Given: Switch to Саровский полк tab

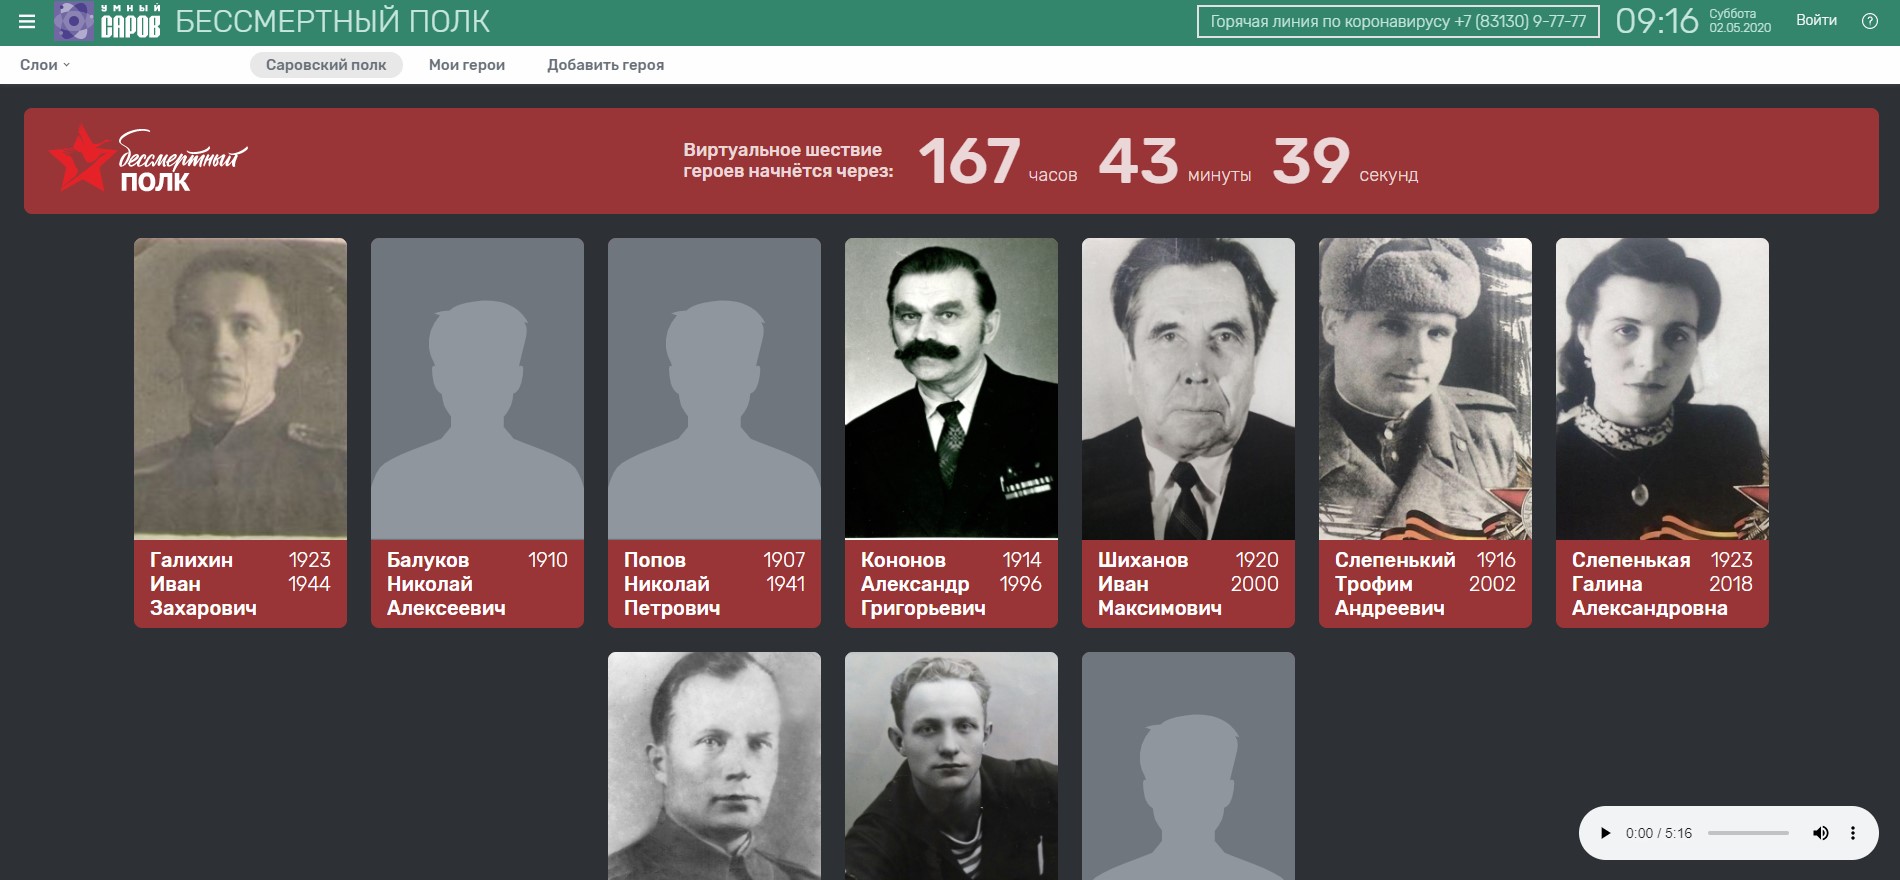Looking at the screenshot, I should point(326,65).
